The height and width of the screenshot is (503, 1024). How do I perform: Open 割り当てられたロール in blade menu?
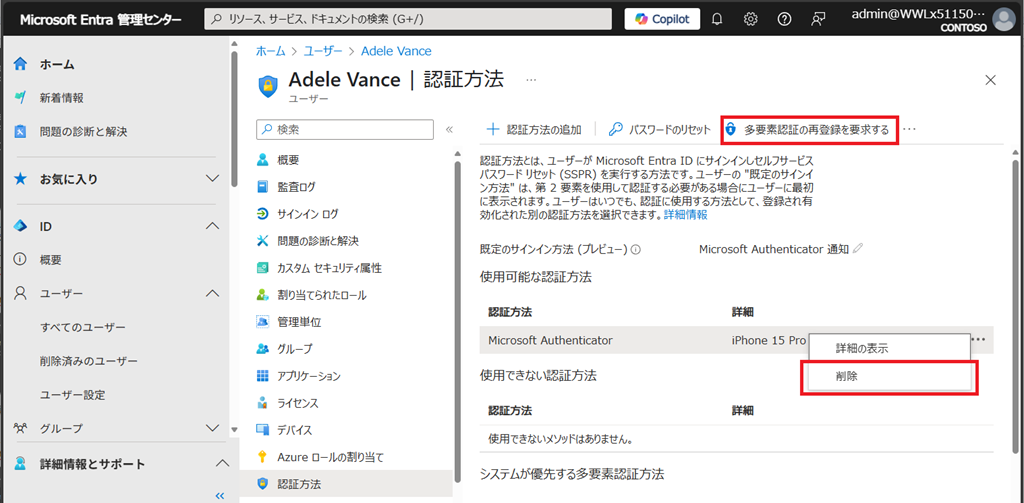point(321,295)
